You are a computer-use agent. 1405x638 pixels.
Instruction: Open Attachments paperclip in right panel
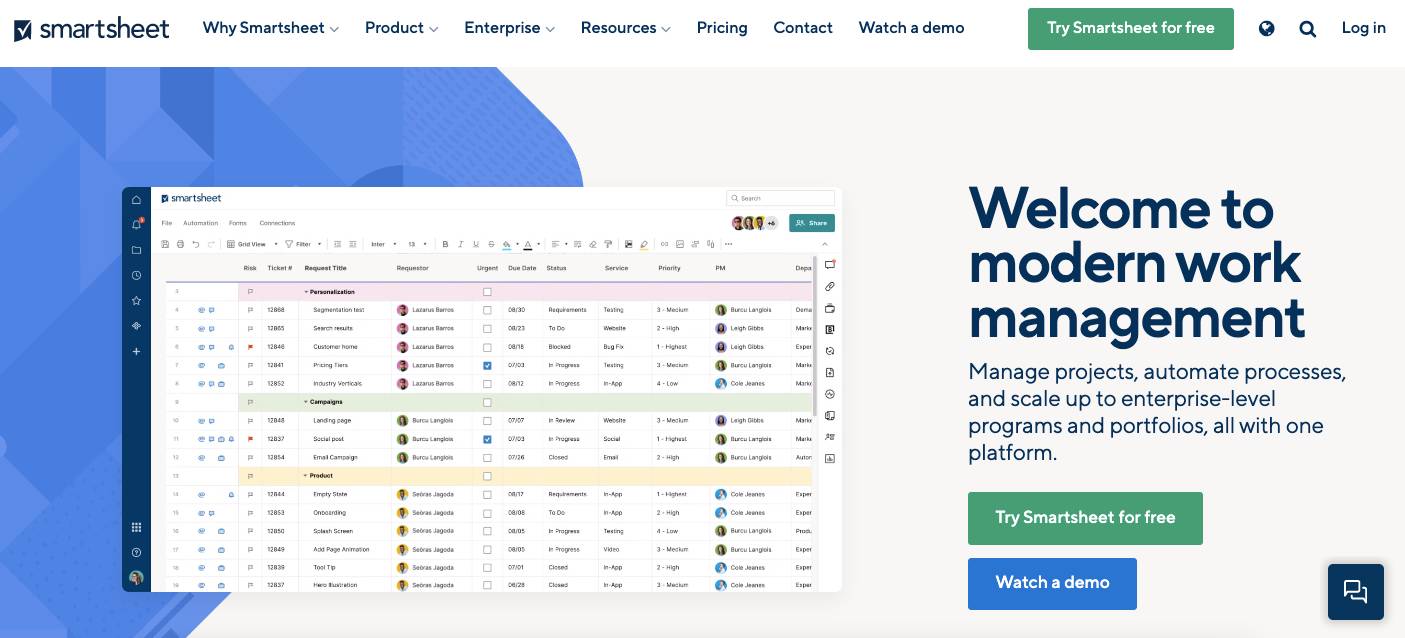pos(830,287)
